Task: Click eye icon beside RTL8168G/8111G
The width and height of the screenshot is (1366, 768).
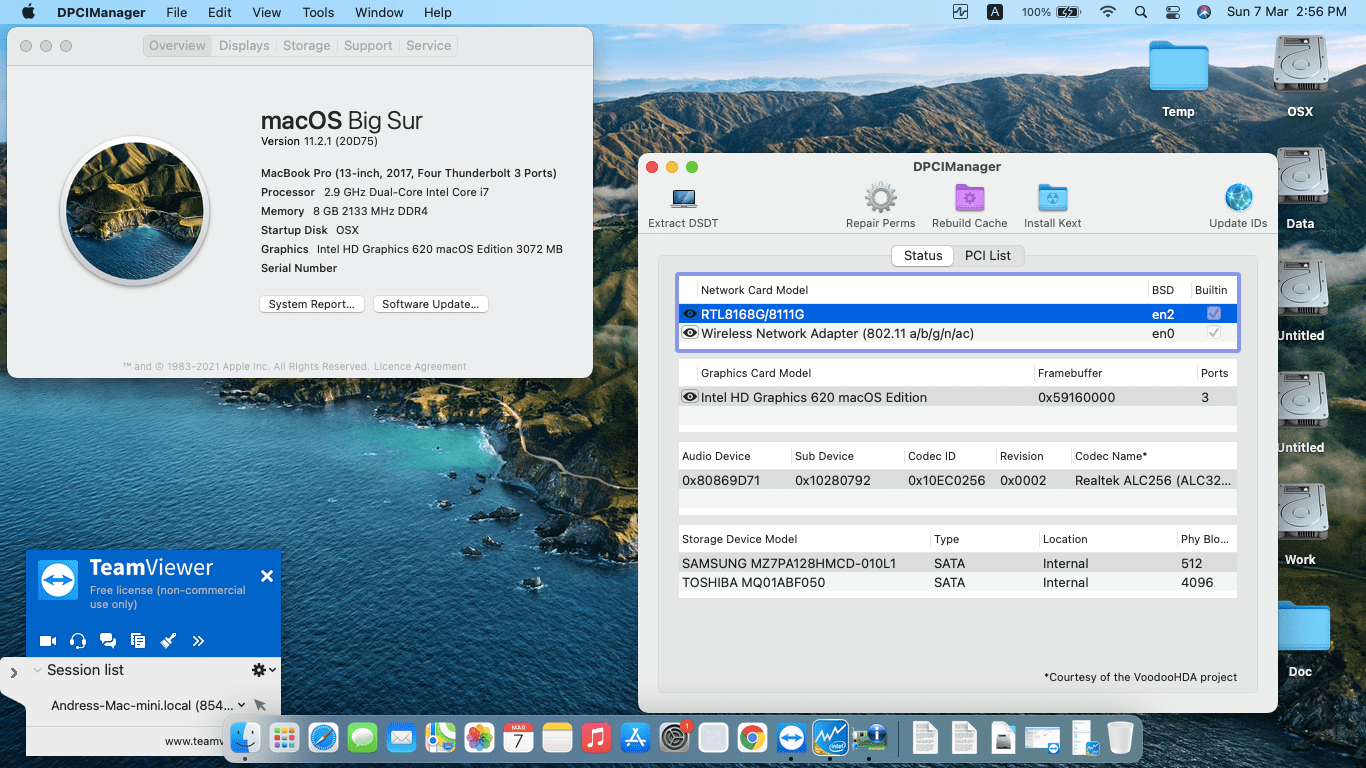Action: (x=690, y=314)
